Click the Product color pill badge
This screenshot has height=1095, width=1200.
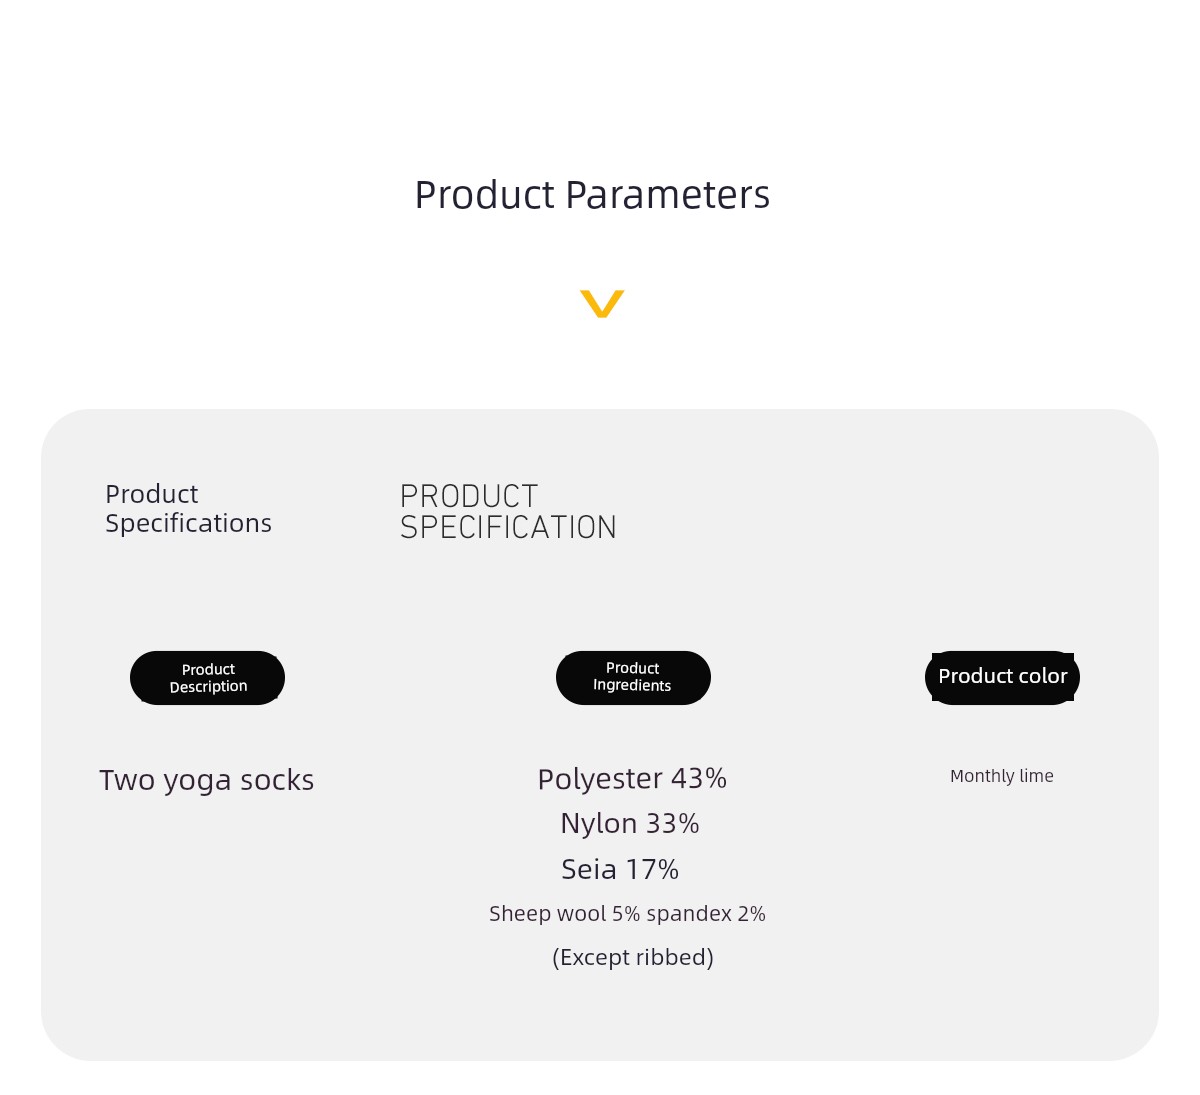tap(1002, 677)
